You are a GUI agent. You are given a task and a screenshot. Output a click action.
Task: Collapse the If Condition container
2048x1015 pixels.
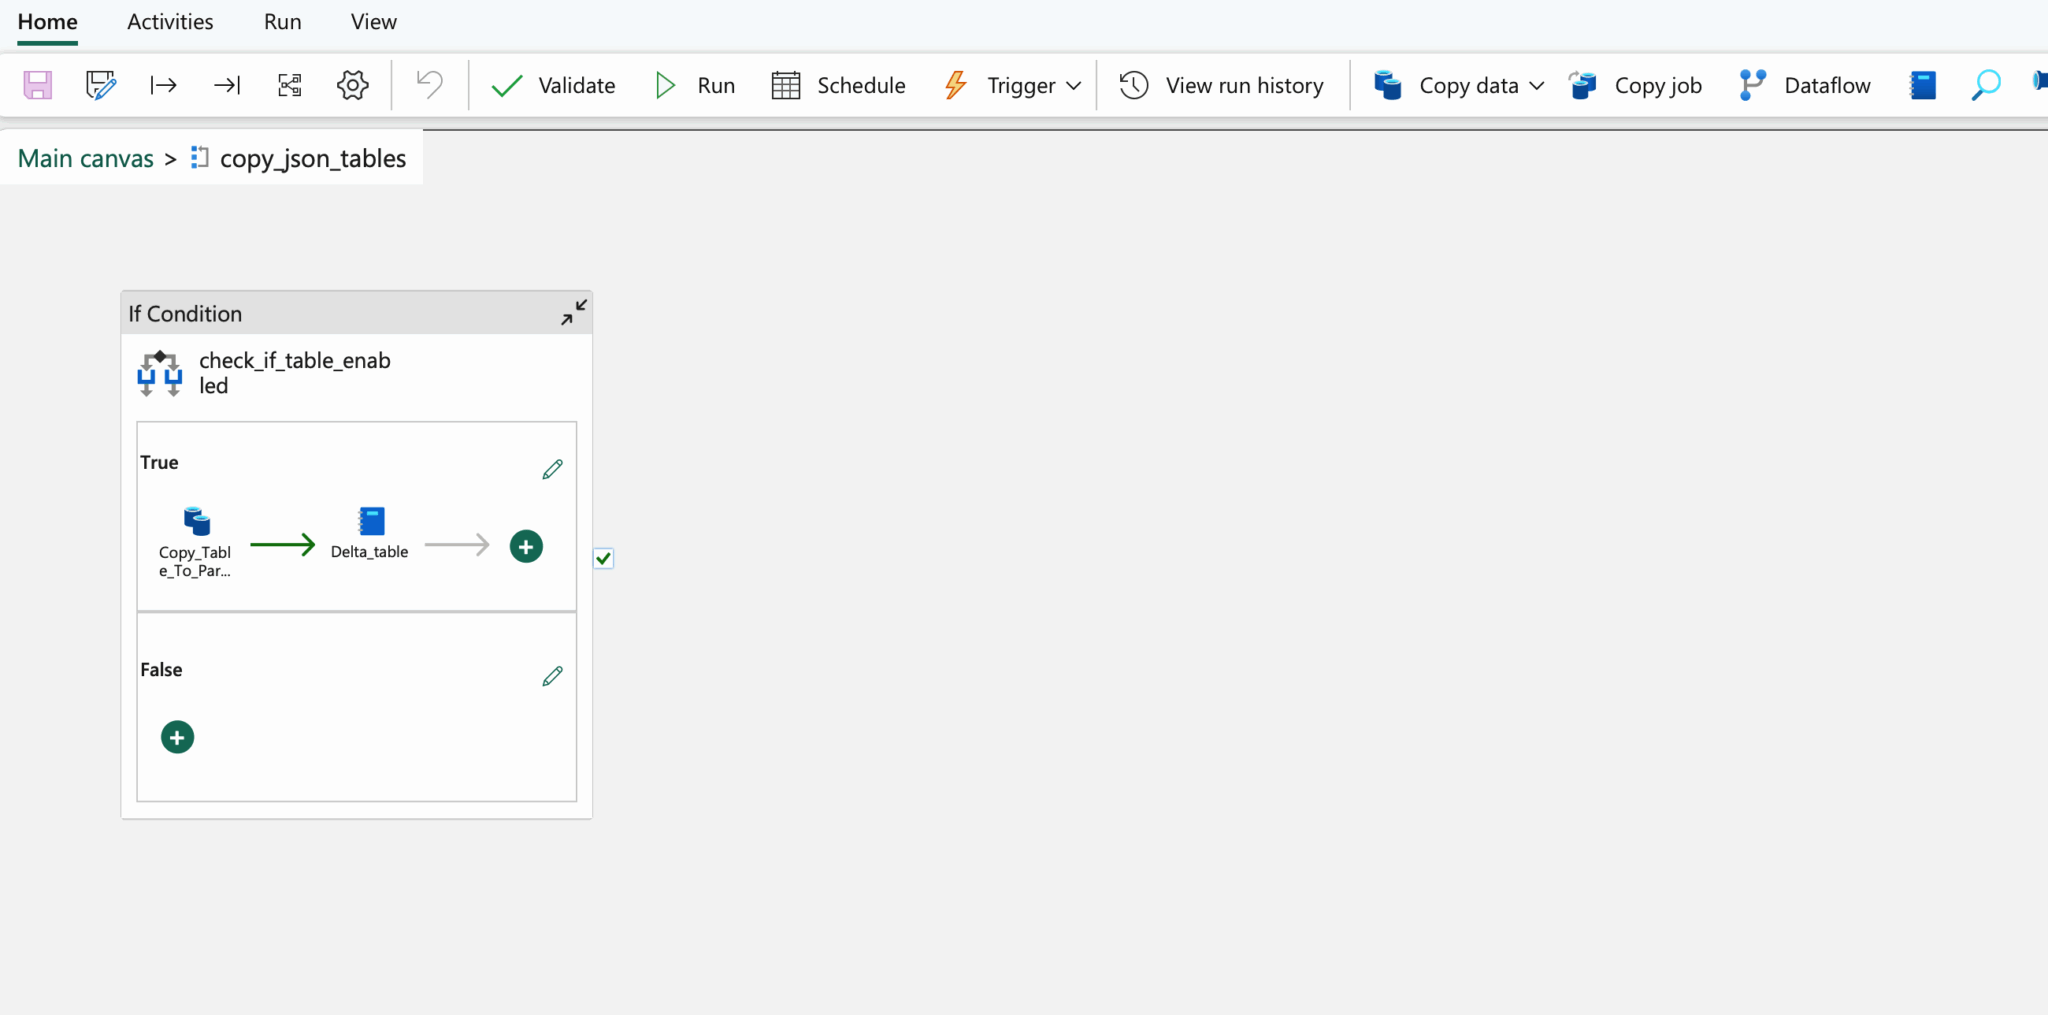pos(574,312)
